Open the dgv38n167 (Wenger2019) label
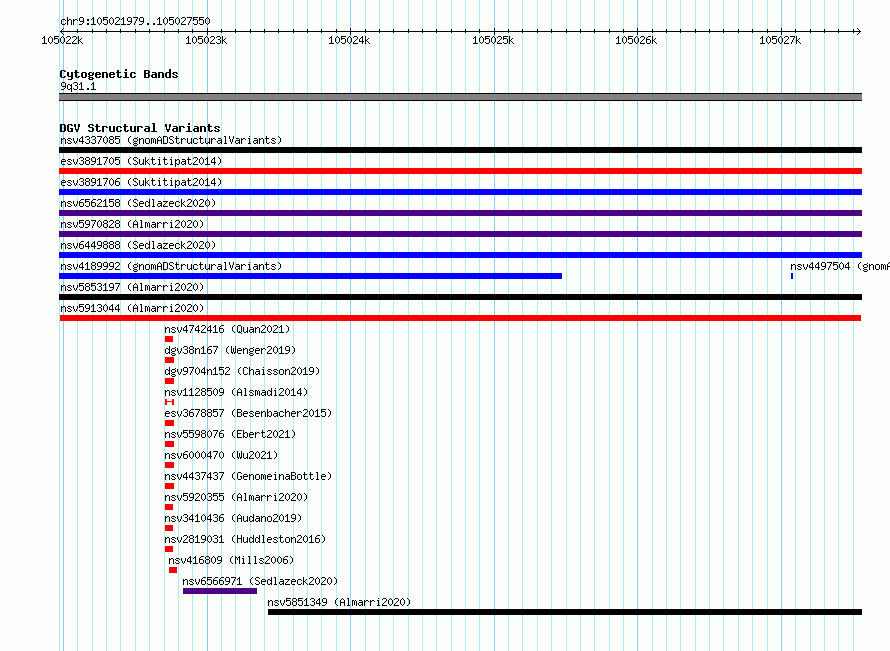 (x=230, y=350)
